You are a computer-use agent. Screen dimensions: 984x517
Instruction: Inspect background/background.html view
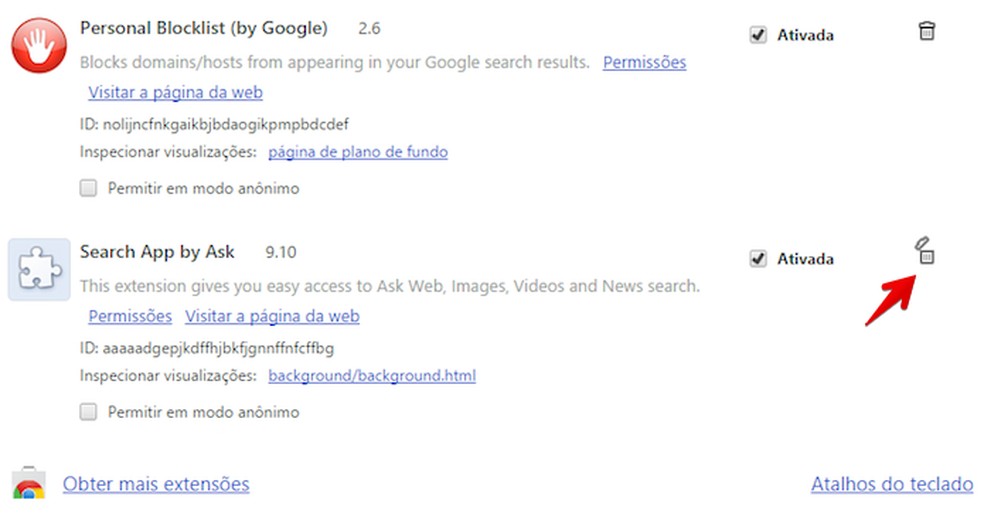[x=372, y=376]
